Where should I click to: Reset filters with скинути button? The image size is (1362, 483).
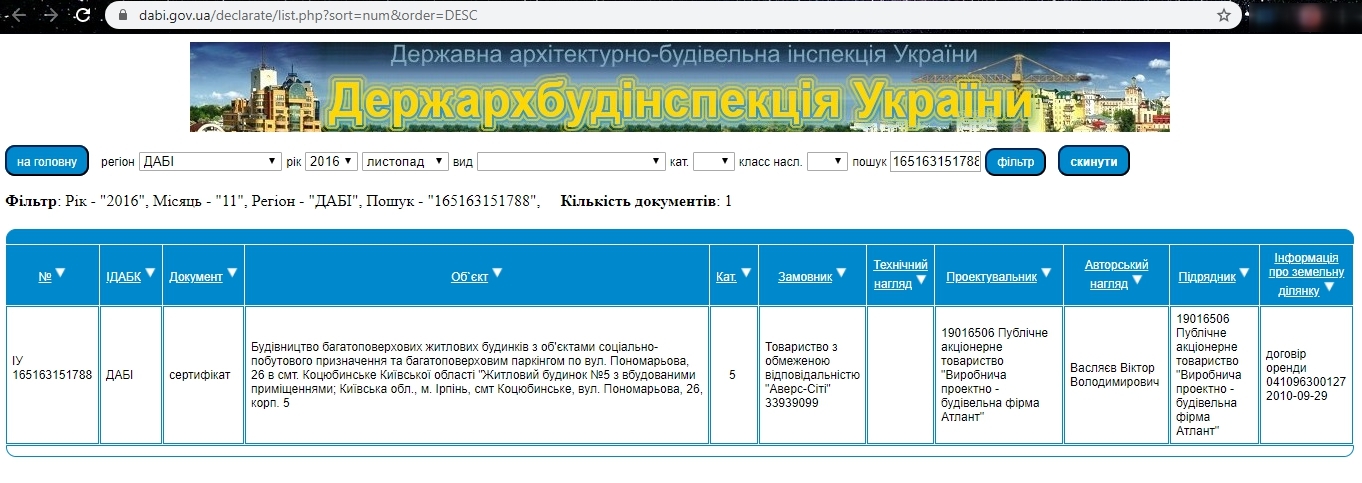[1094, 161]
